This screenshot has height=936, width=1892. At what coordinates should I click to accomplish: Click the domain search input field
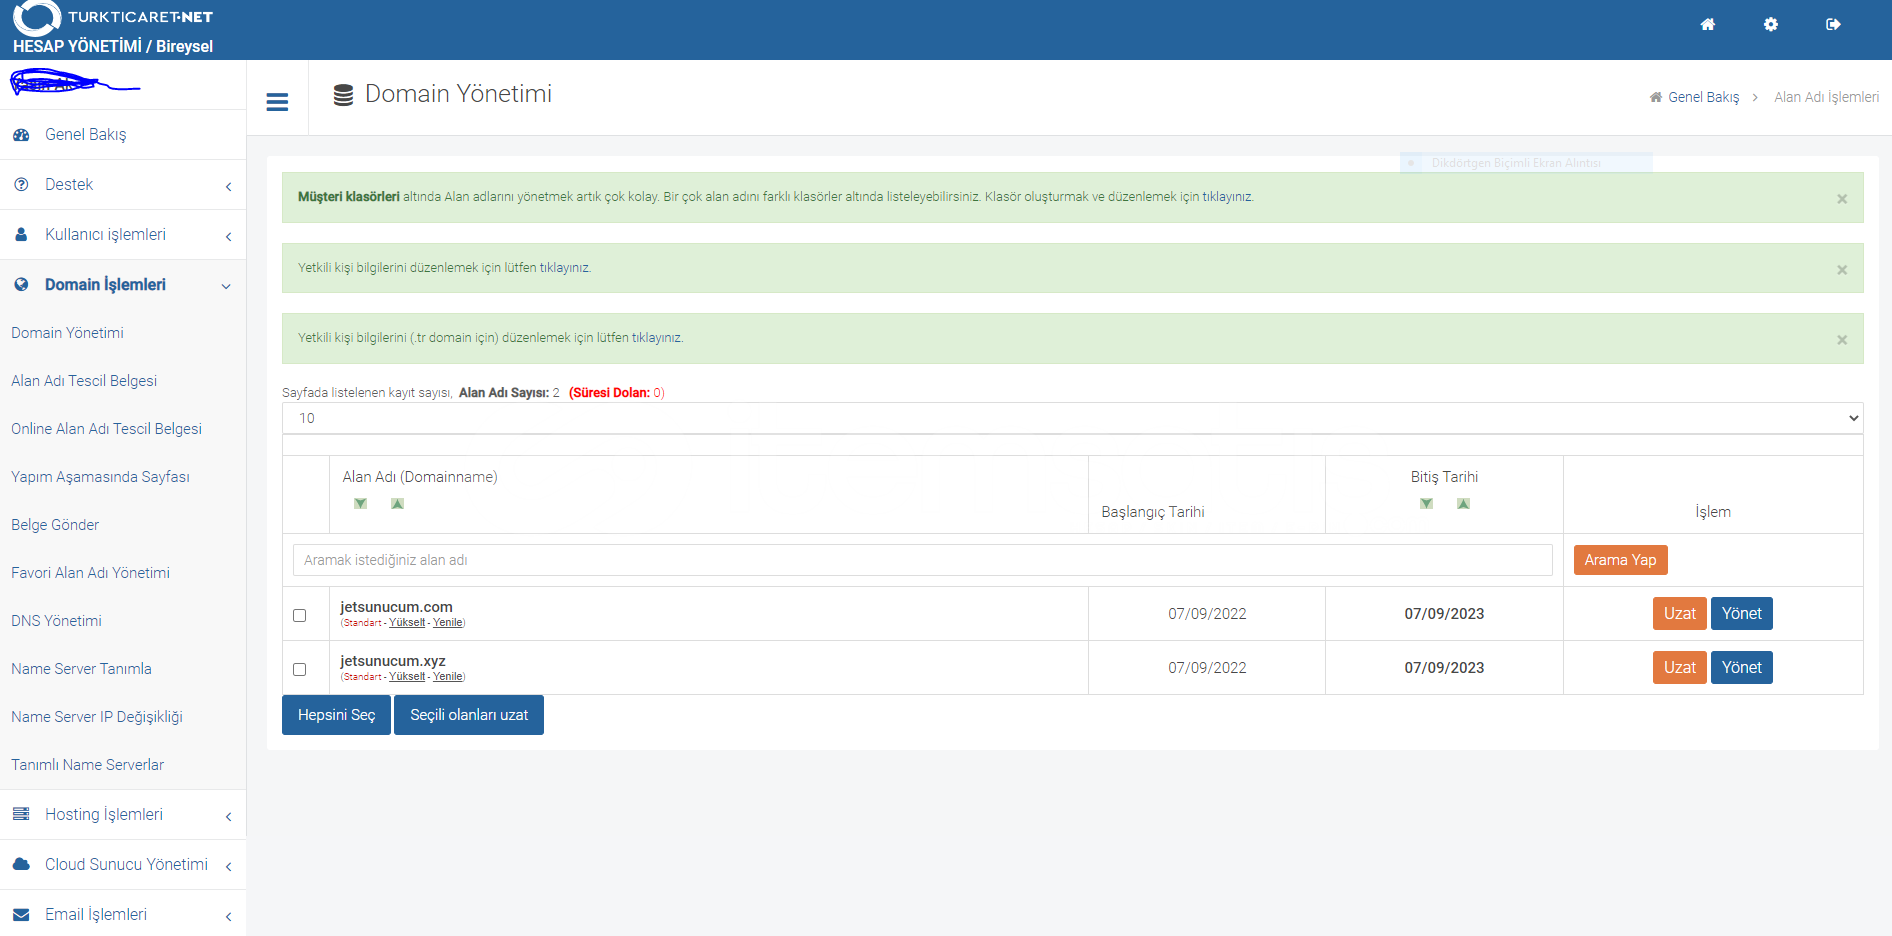(x=921, y=560)
